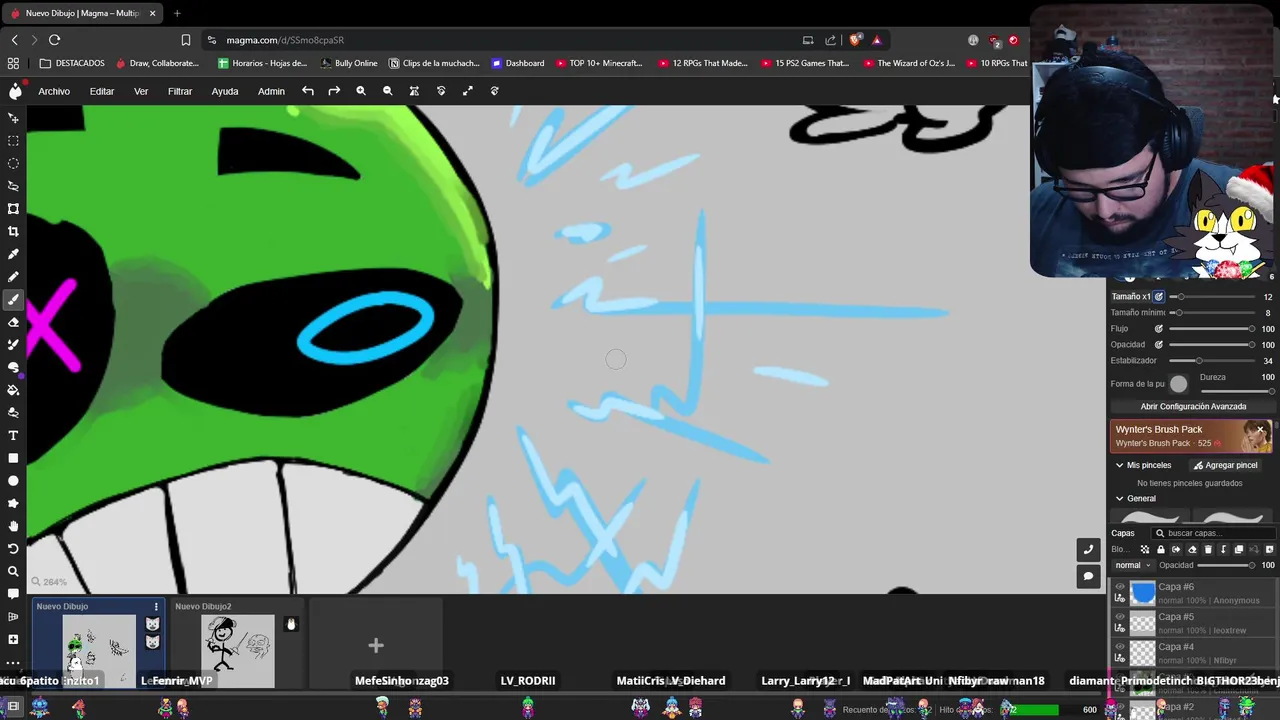Select the elliptical selection tool

(13, 163)
